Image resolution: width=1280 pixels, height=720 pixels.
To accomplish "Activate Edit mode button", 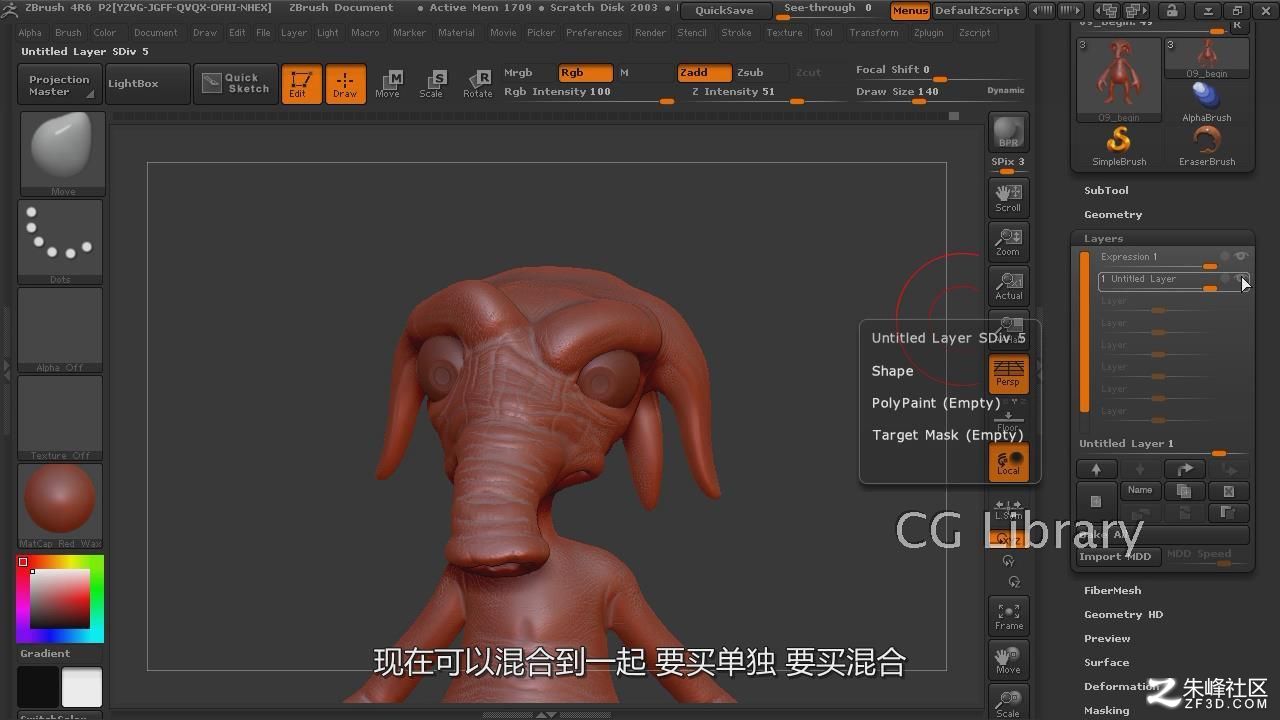I will click(x=301, y=84).
